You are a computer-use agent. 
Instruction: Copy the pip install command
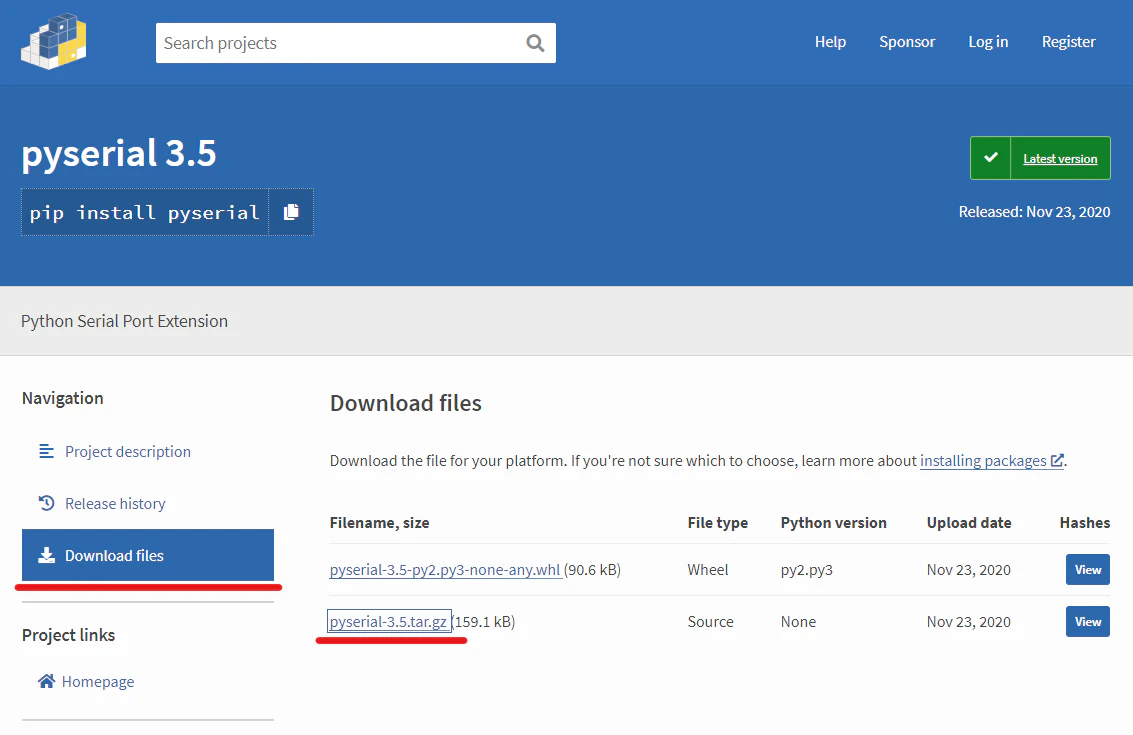pyautogui.click(x=291, y=212)
